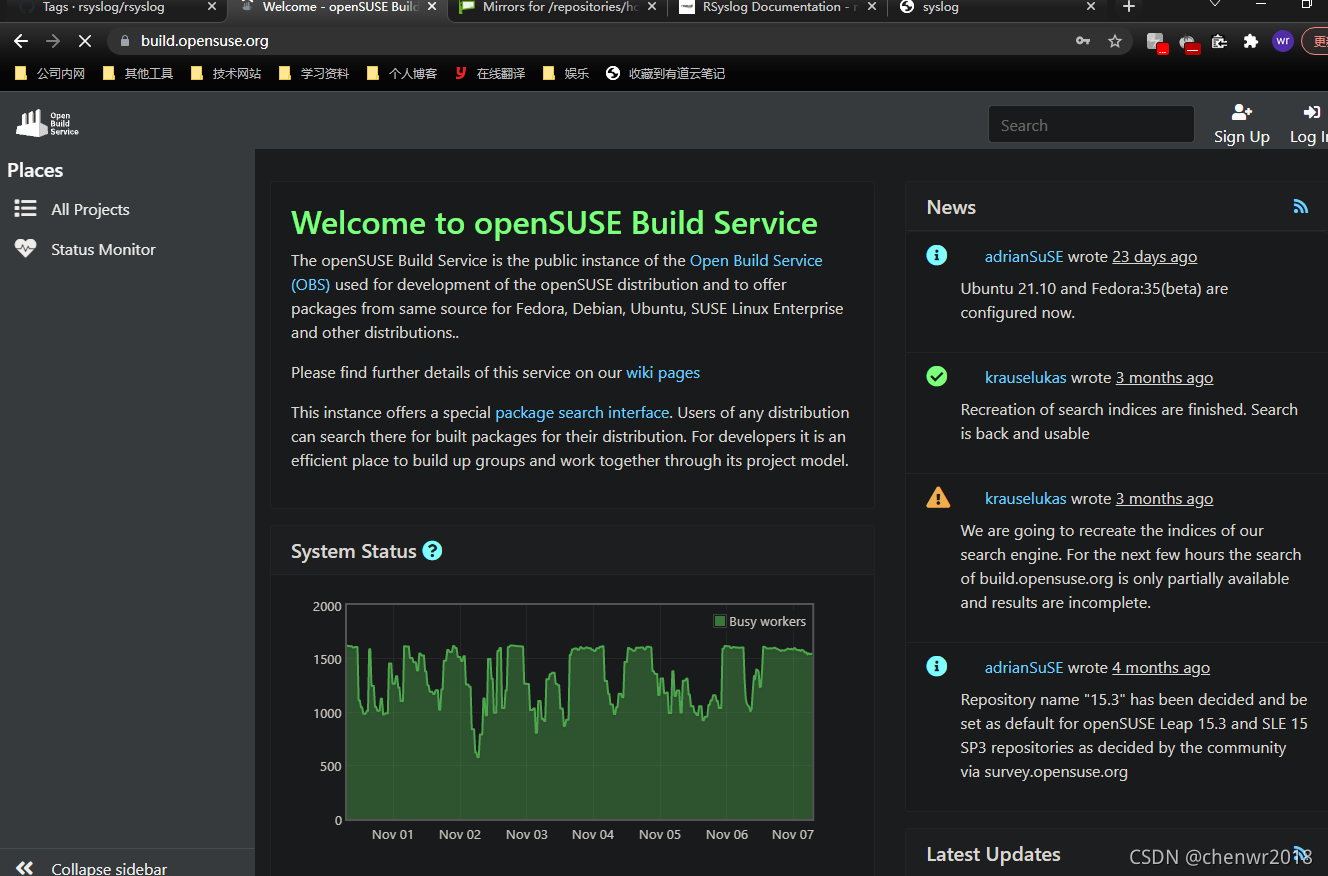Open krauselukas profile on the recreate indices post
Screen dimensions: 1328x876
[x=1026, y=498]
